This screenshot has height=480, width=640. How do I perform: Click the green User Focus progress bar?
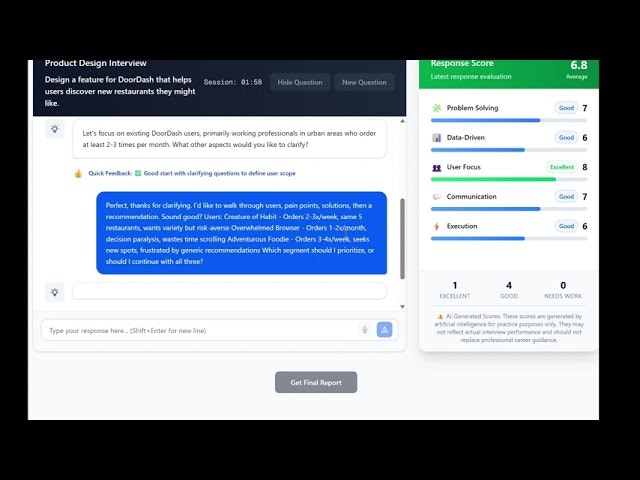tap(509, 179)
